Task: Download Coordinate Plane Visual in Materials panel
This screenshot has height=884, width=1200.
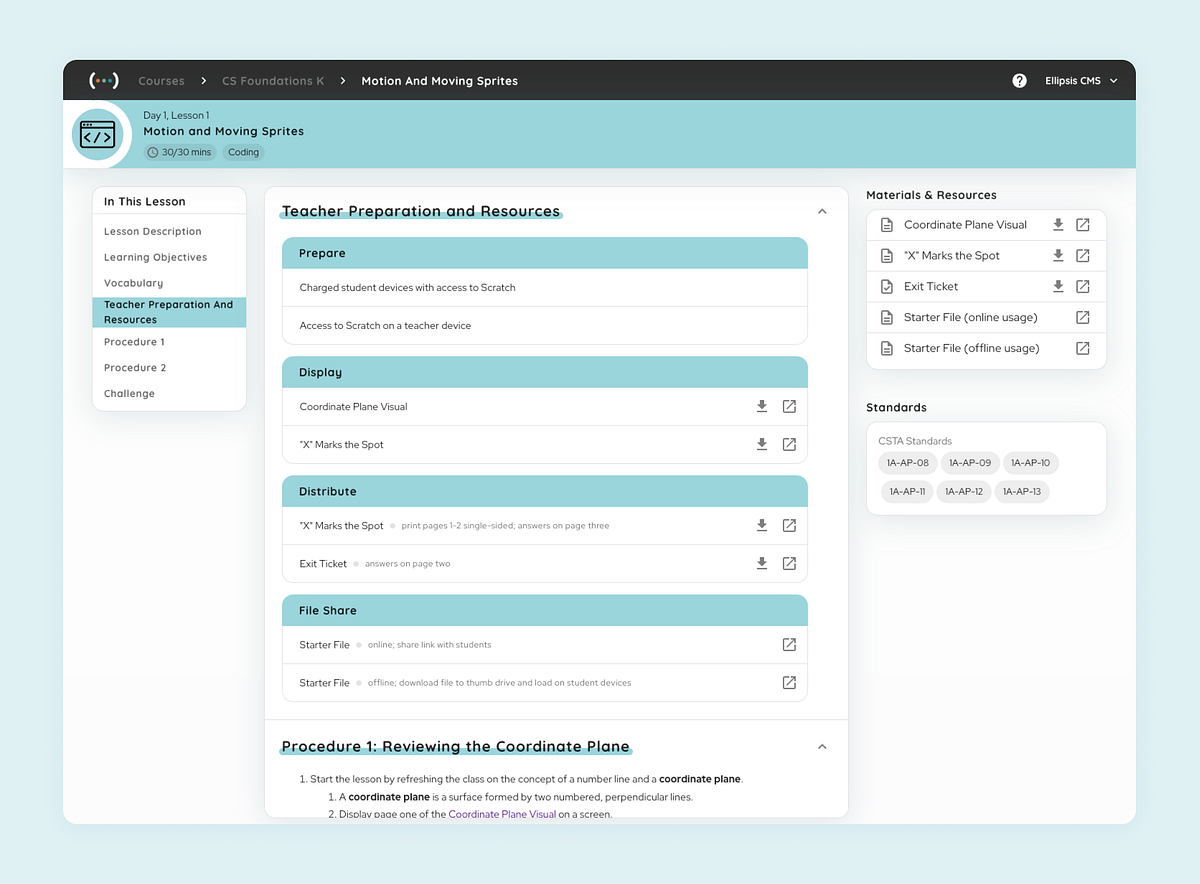Action: [x=1058, y=225]
